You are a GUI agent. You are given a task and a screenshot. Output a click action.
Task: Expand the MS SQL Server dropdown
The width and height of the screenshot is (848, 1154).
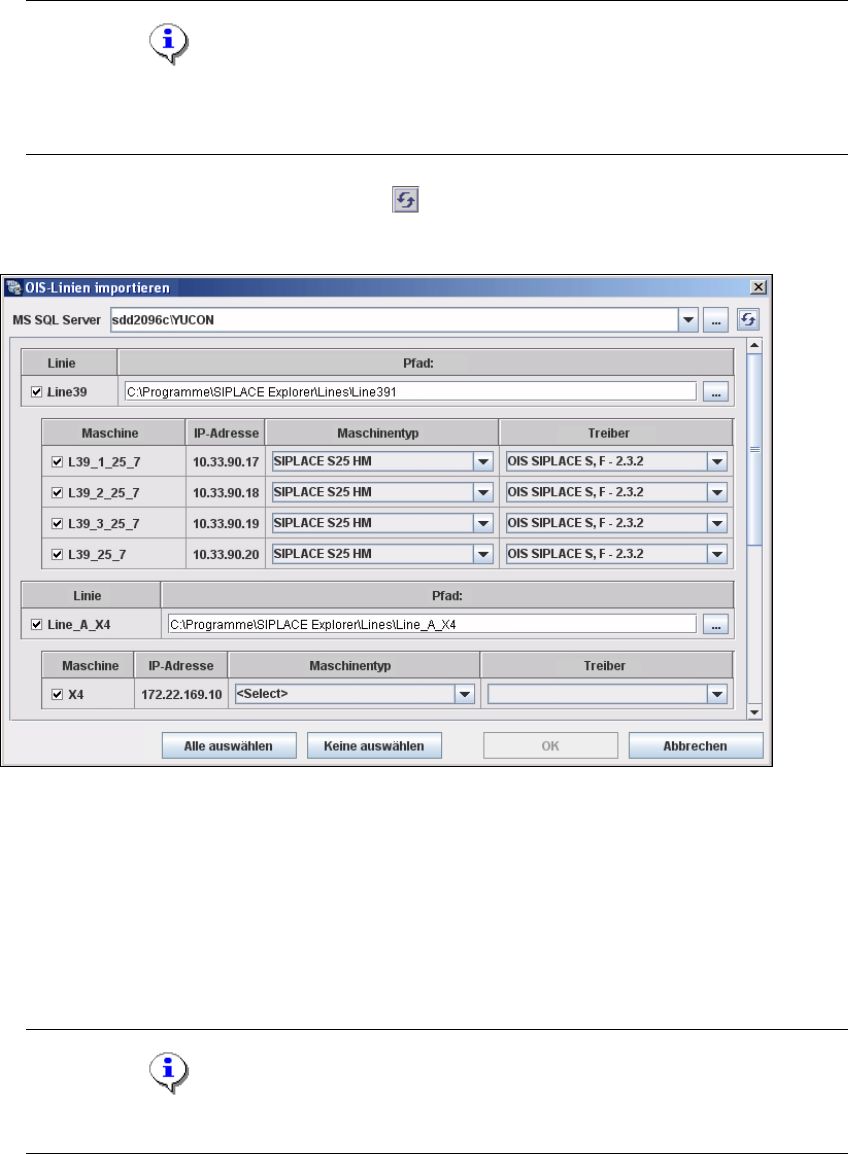click(688, 320)
